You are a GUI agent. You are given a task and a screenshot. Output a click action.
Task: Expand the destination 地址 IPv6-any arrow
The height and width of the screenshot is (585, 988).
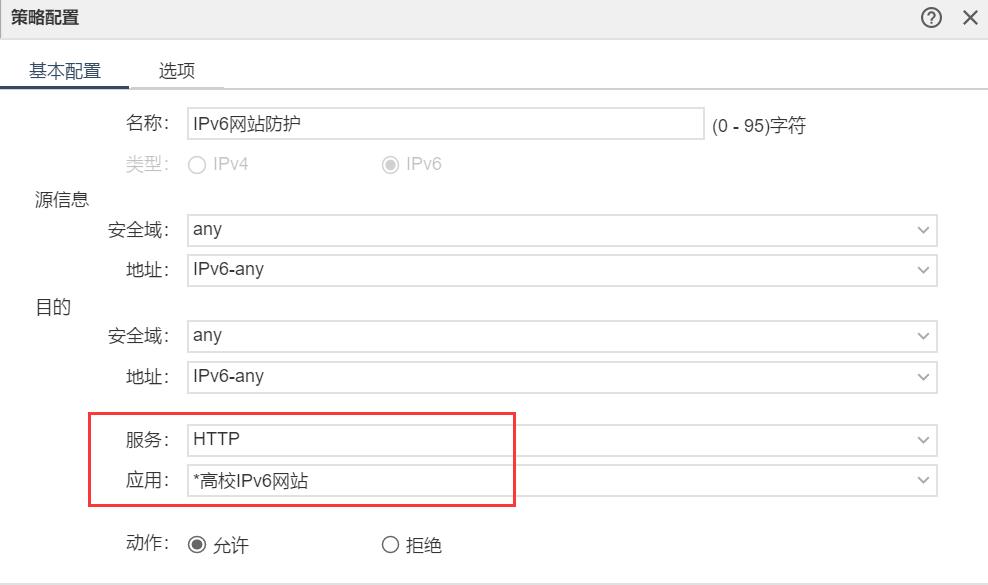pyautogui.click(x=923, y=377)
